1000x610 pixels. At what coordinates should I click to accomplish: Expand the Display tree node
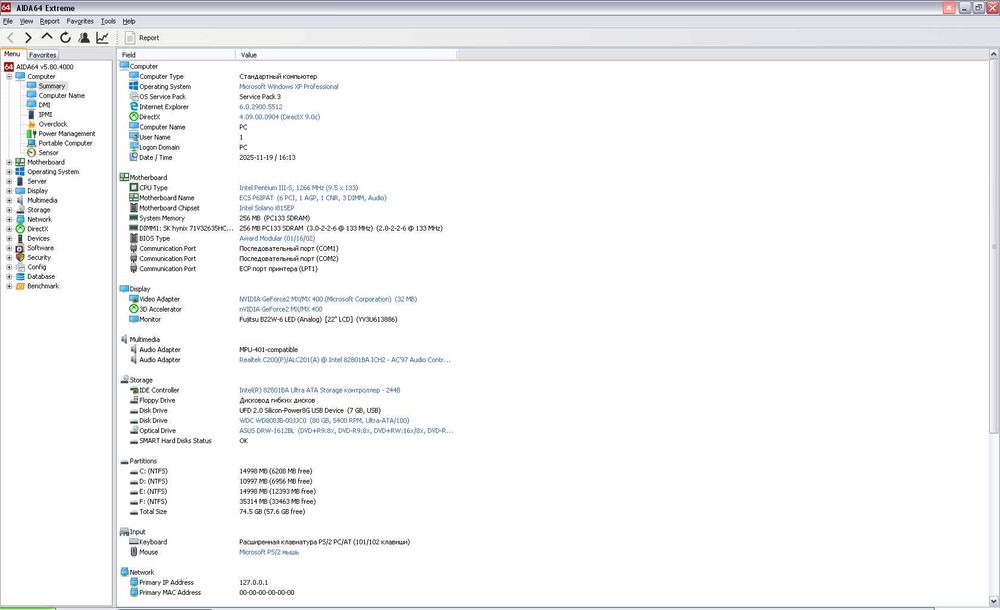coord(9,191)
